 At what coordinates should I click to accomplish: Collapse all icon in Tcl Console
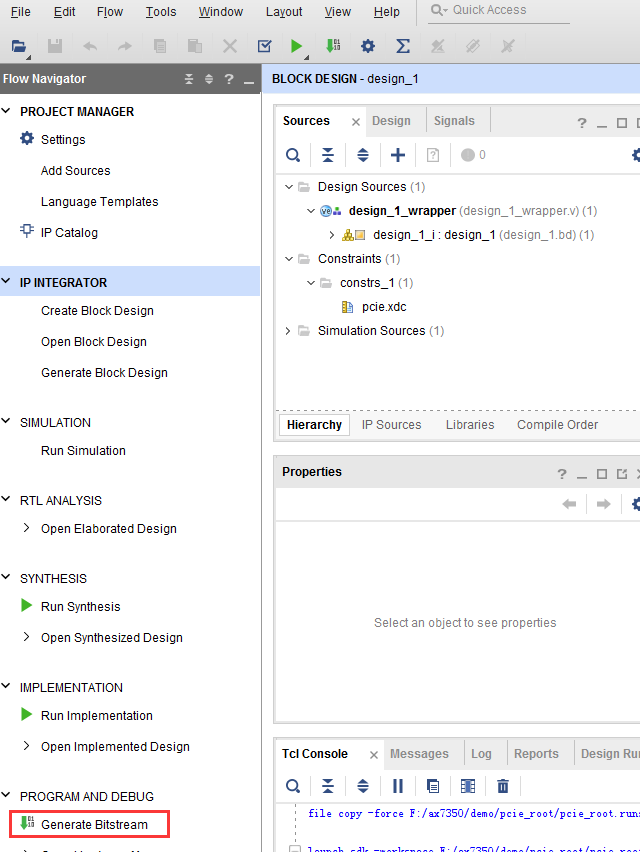[328, 786]
